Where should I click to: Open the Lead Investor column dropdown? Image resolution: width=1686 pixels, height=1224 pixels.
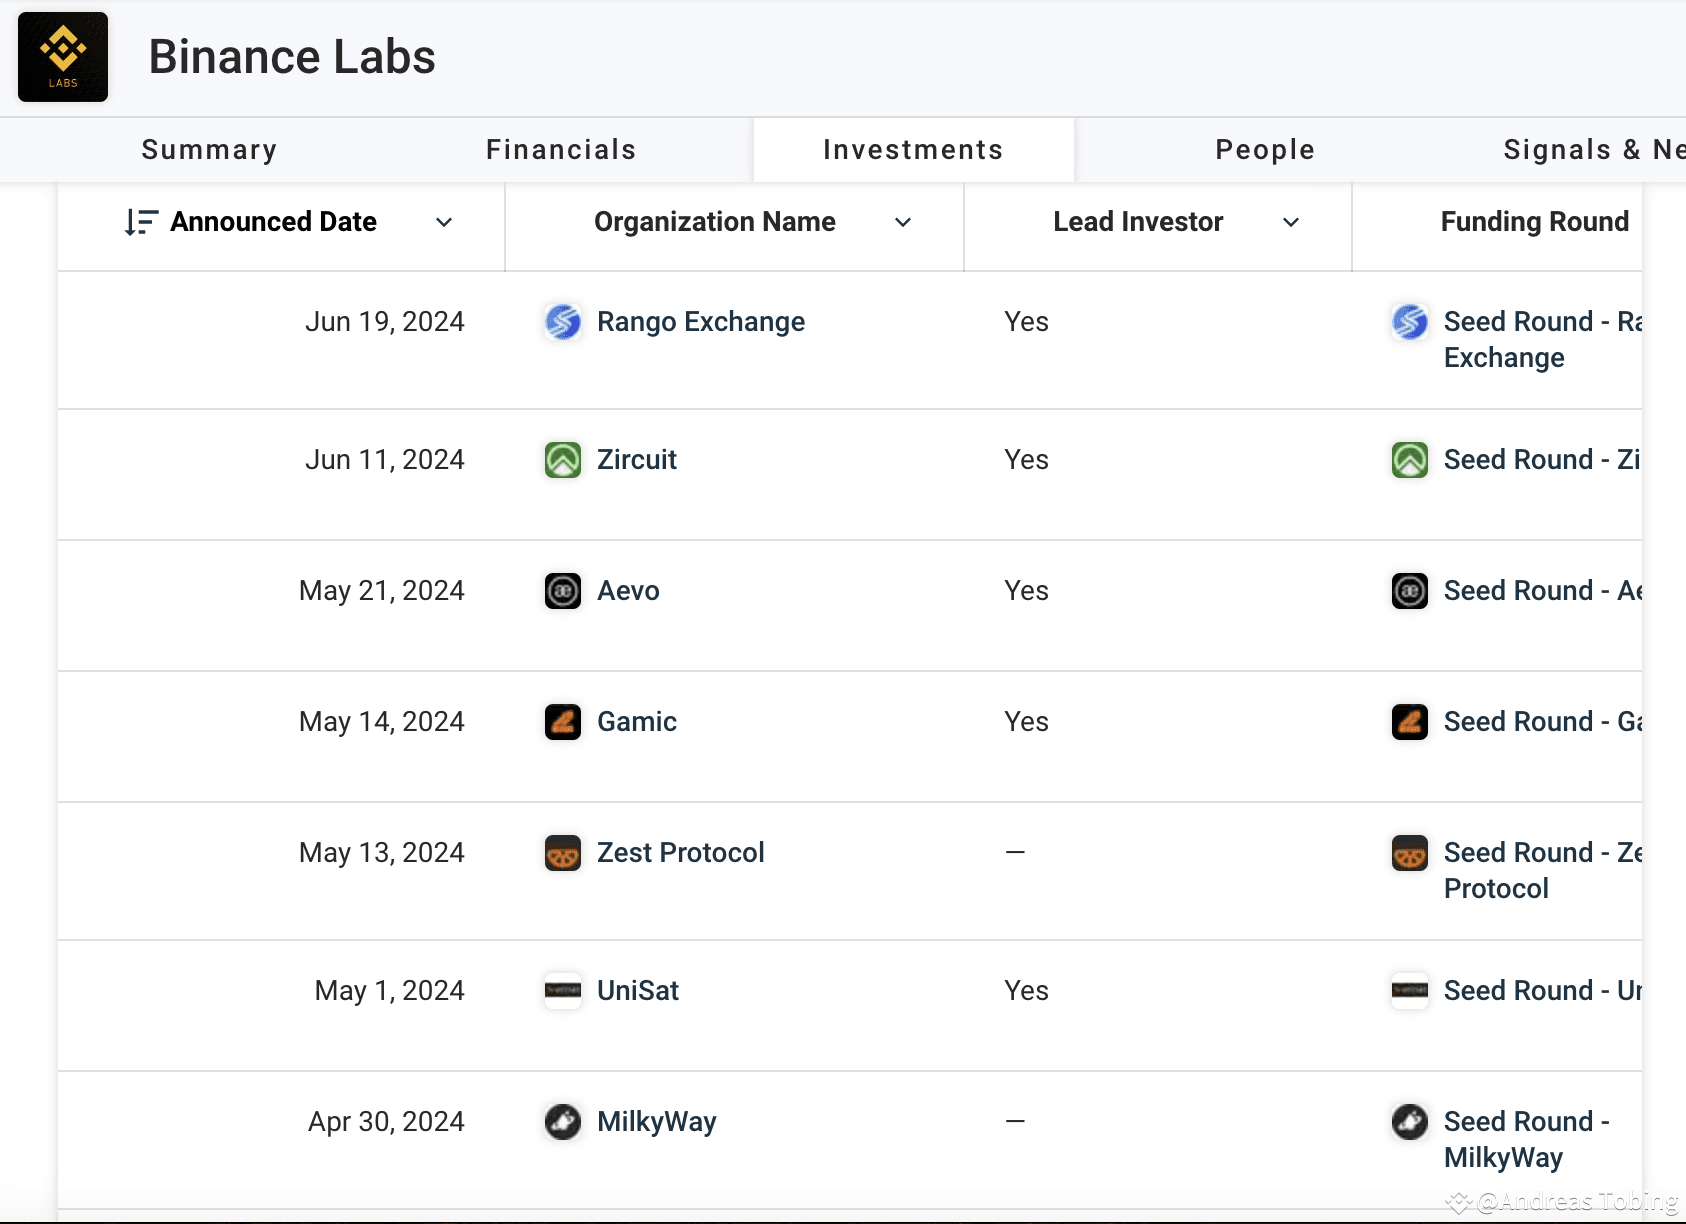point(1291,222)
